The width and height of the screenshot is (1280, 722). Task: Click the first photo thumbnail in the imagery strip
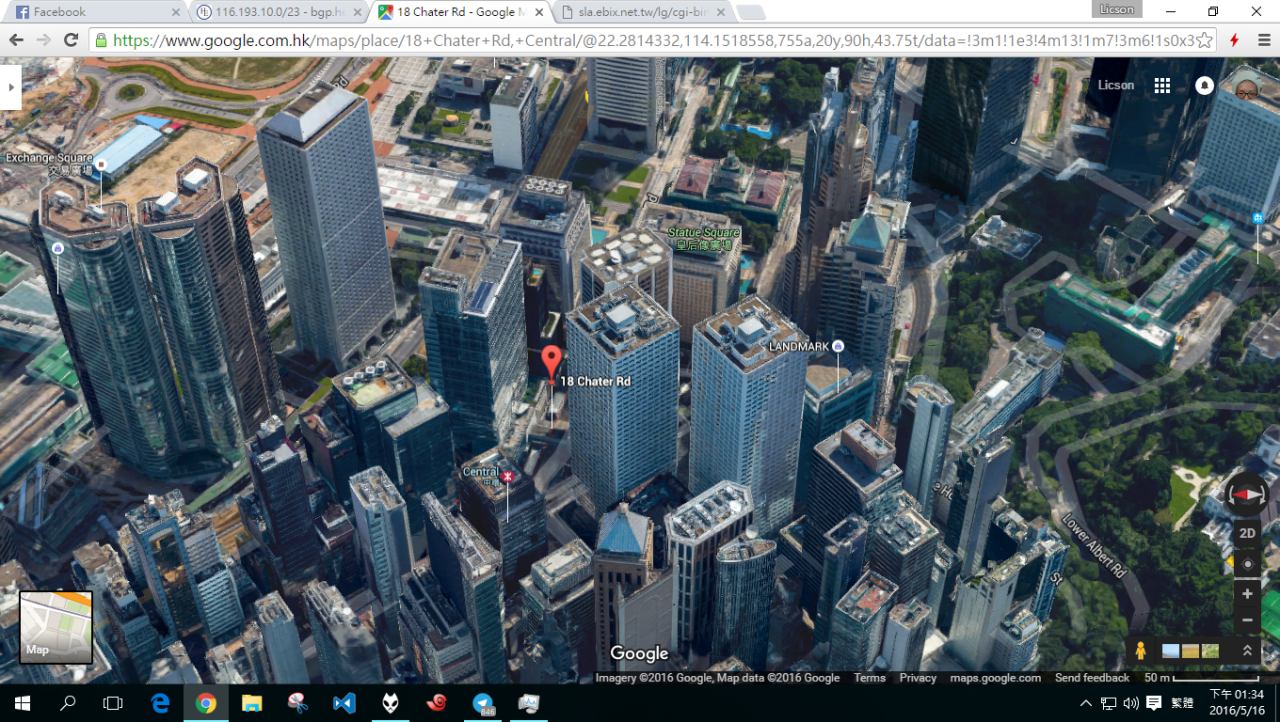click(x=1171, y=651)
